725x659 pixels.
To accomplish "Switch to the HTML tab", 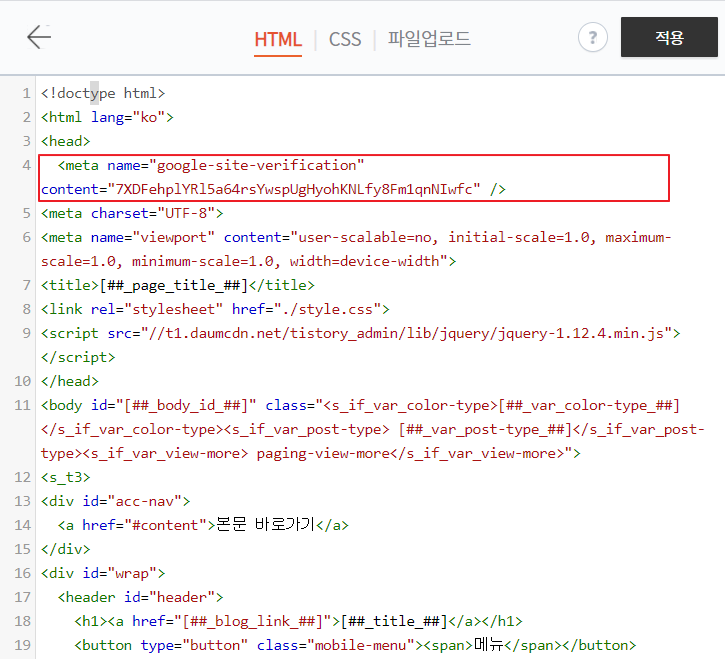I will click(x=278, y=40).
